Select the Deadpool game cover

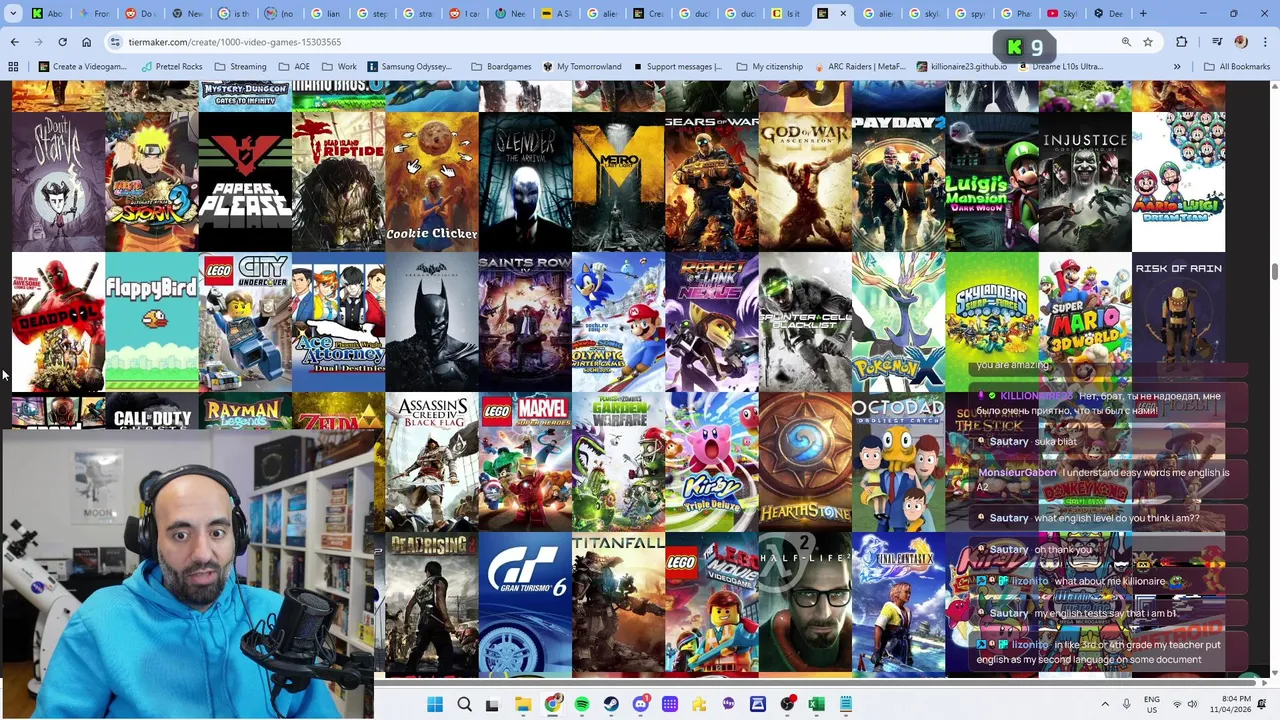pyautogui.click(x=58, y=322)
